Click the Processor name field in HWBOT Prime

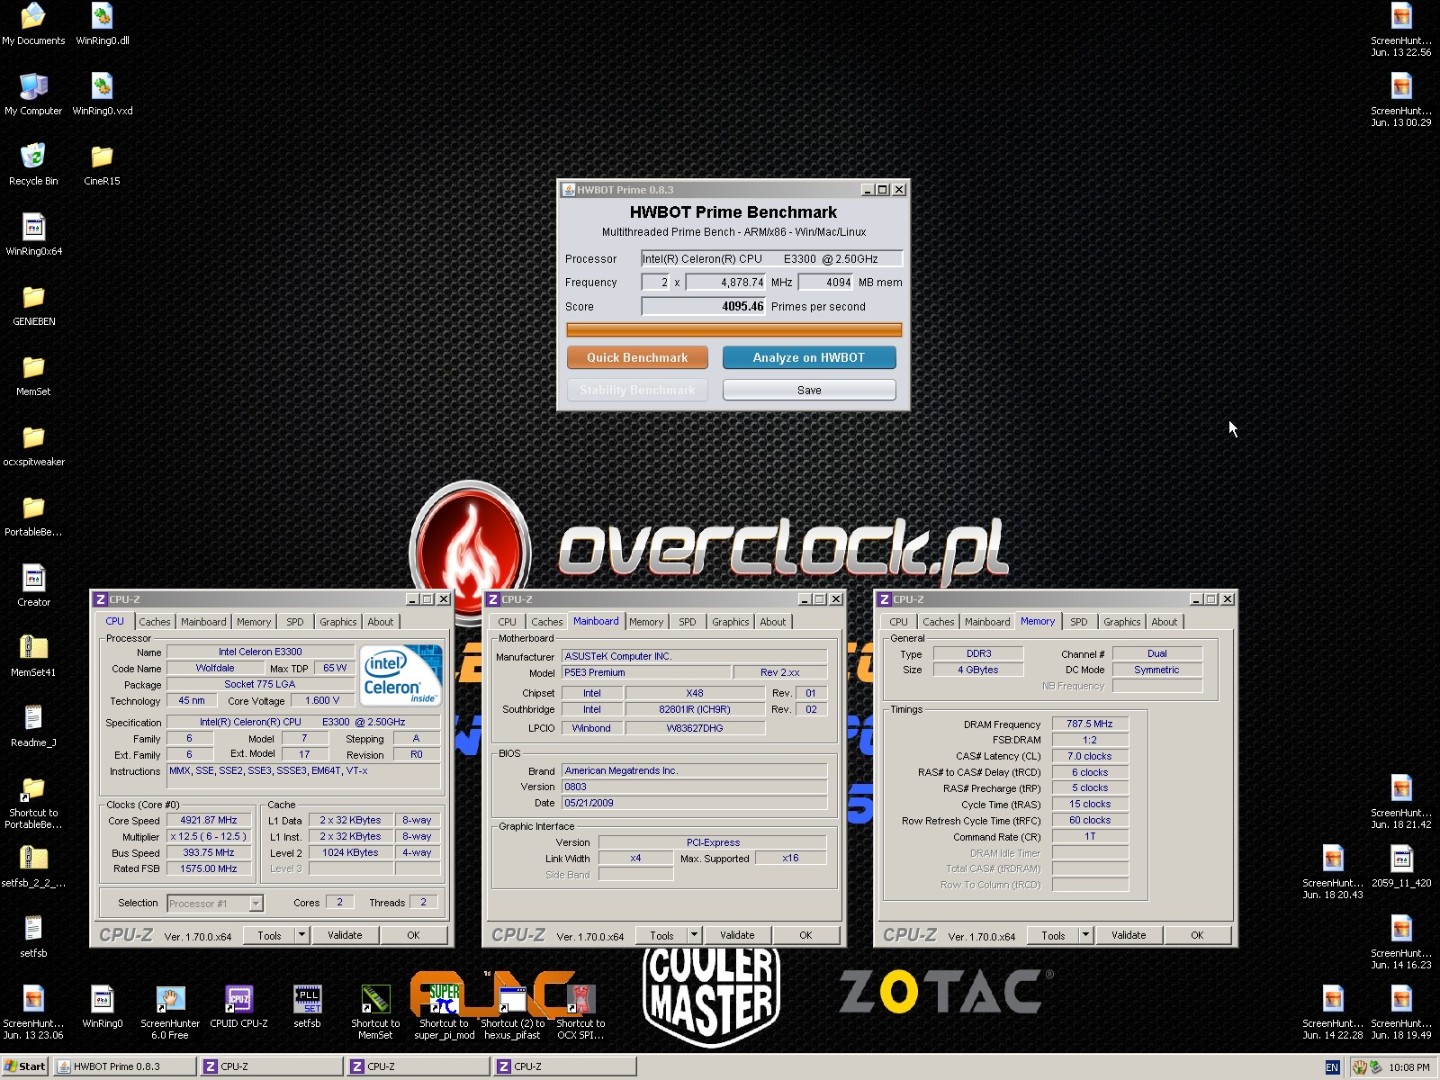pyautogui.click(x=772, y=259)
